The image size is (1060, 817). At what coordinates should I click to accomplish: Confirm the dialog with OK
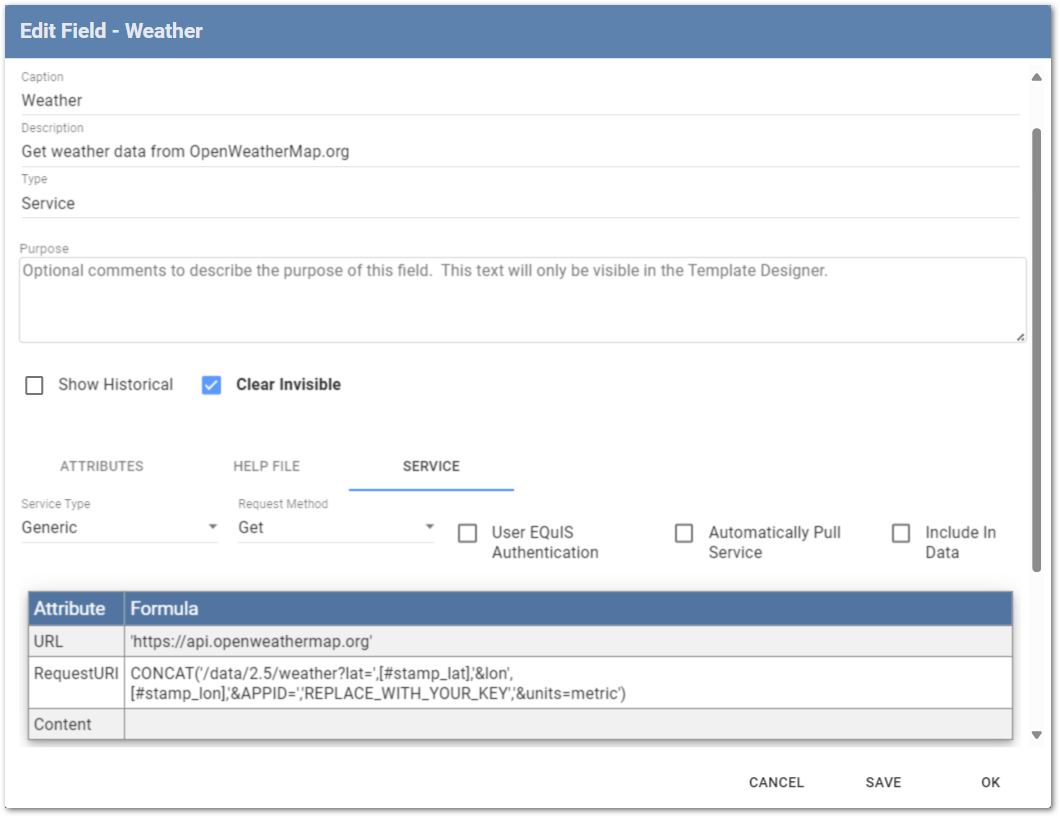pos(990,783)
